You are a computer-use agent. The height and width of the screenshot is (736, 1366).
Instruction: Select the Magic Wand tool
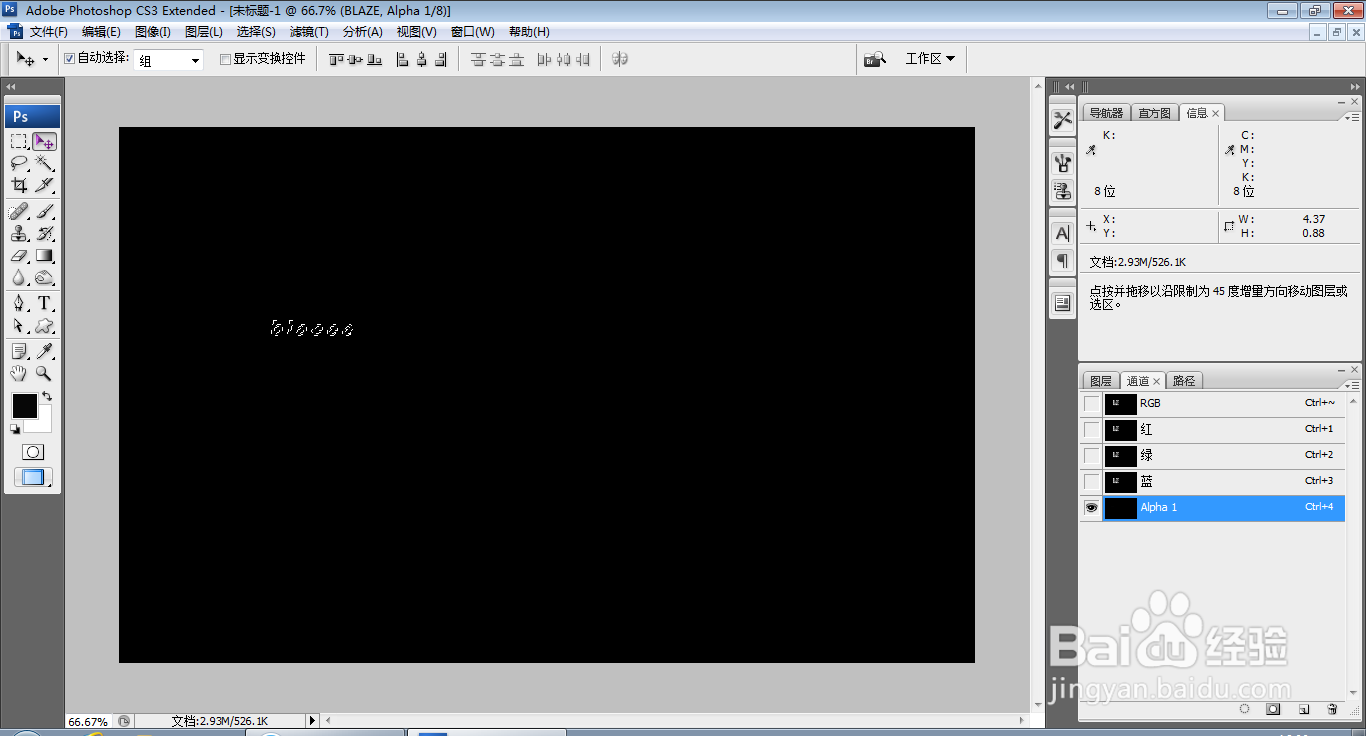point(44,163)
